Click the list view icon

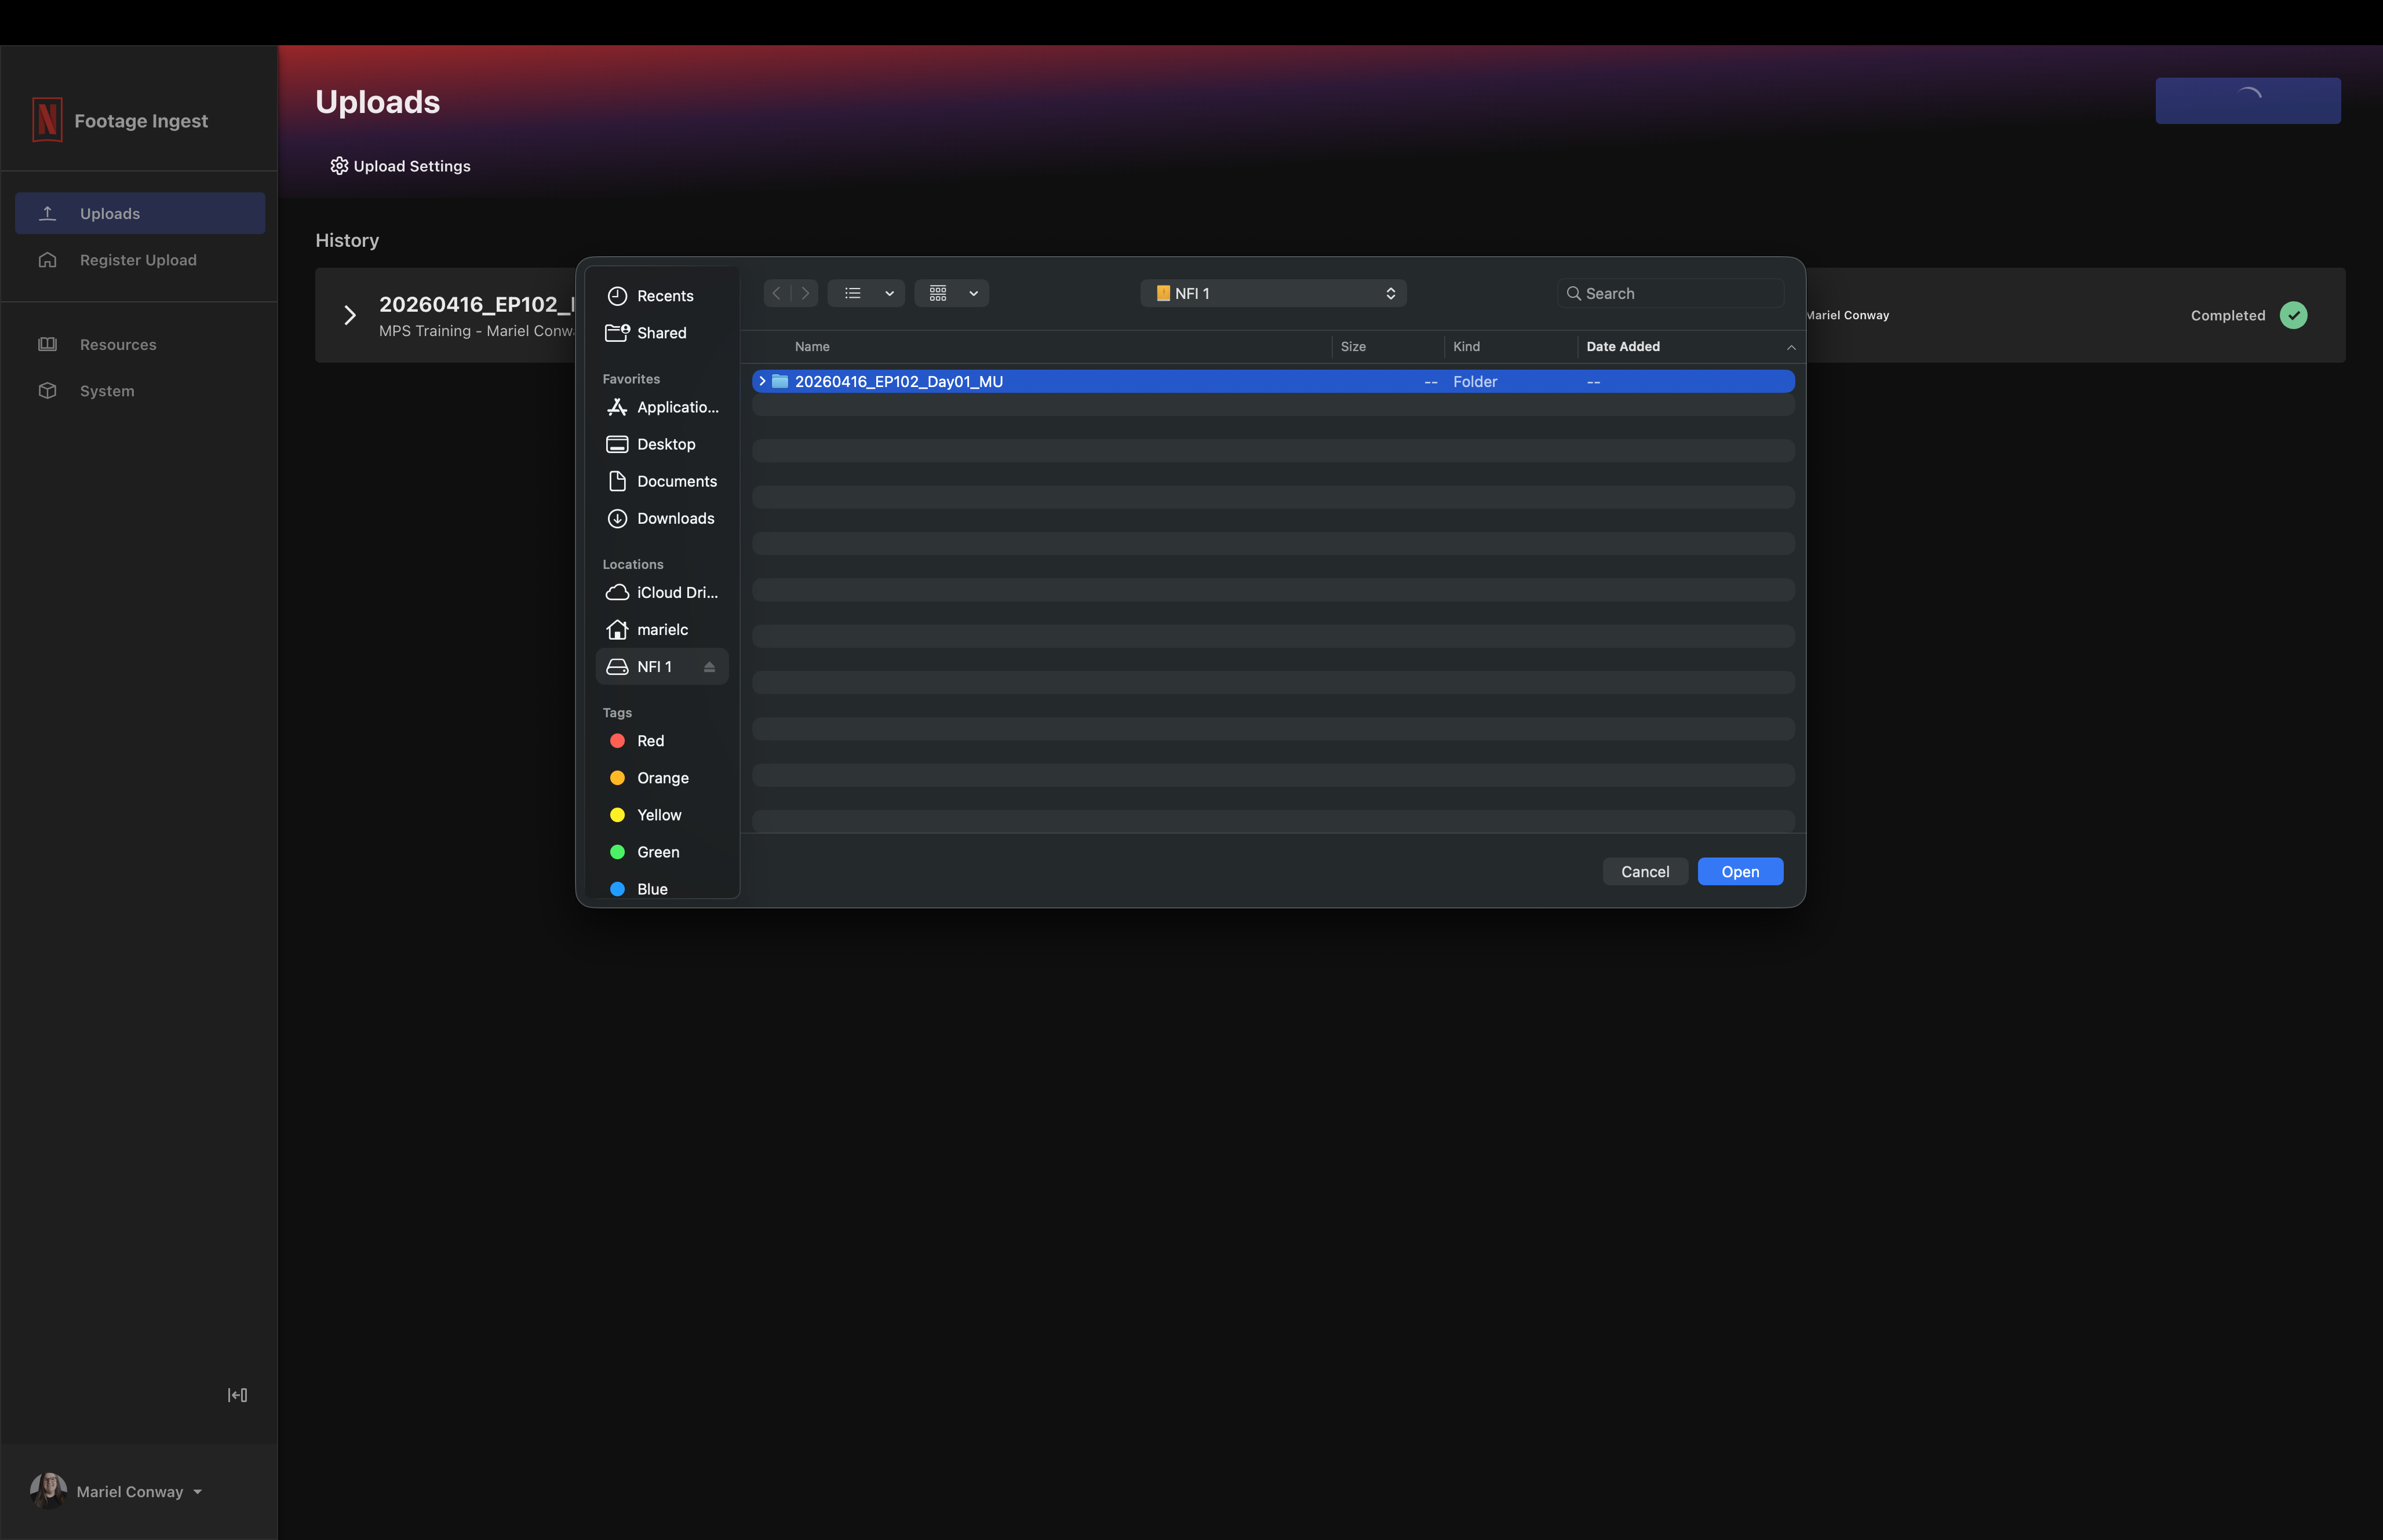(853, 293)
